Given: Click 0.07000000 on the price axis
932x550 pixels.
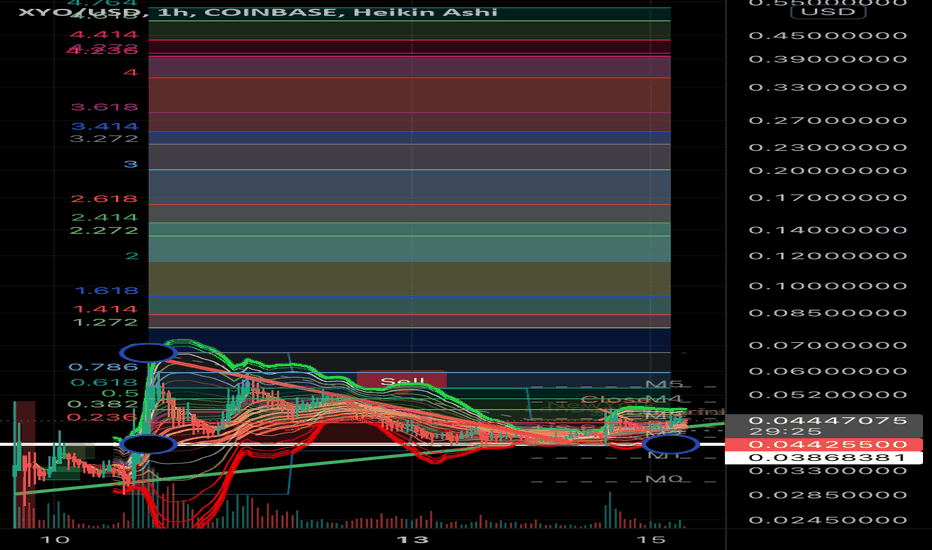Looking at the screenshot, I should click(x=828, y=345).
